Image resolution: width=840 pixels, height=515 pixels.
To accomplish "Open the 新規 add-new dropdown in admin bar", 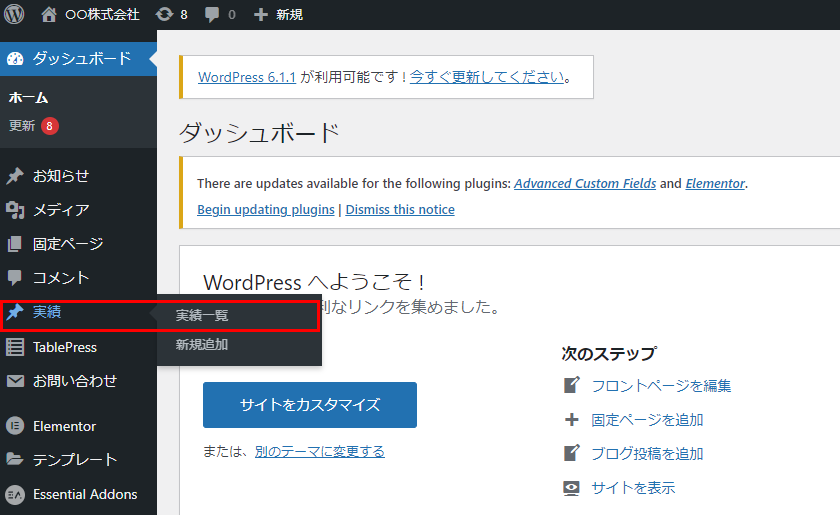I will pos(278,15).
